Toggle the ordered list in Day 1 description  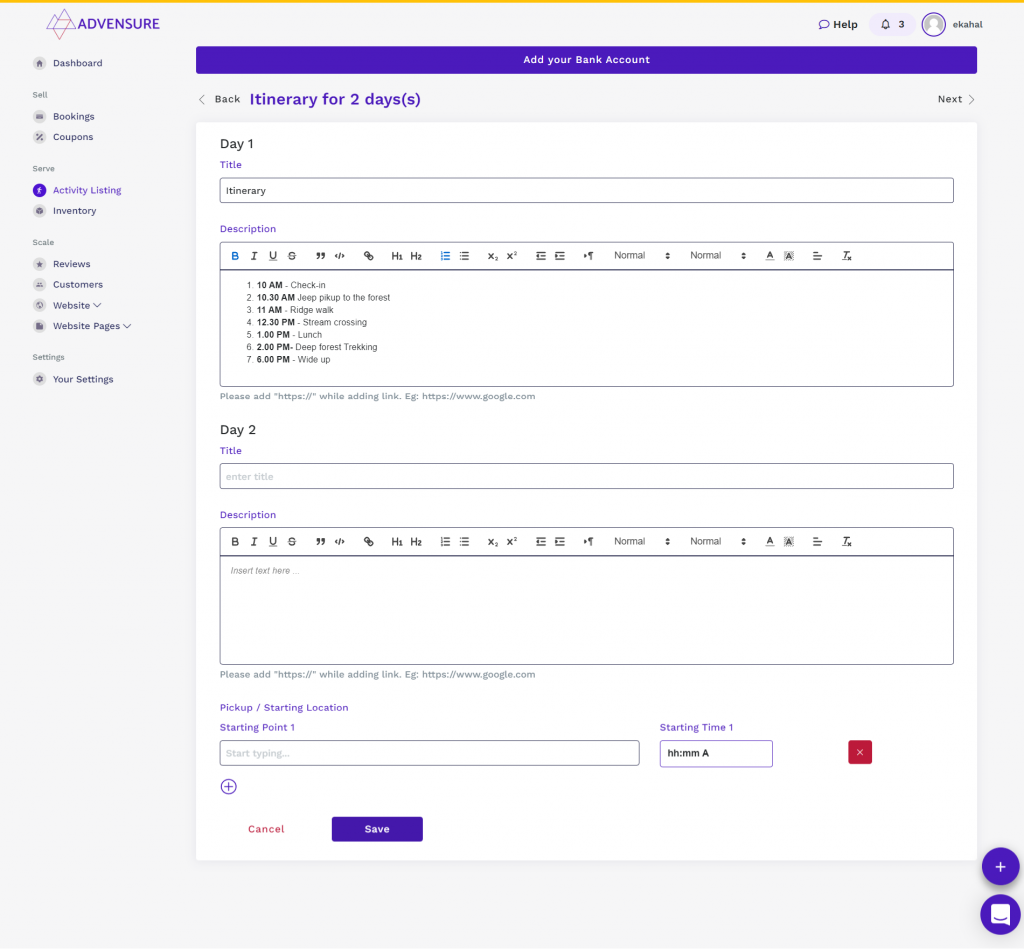(x=445, y=255)
